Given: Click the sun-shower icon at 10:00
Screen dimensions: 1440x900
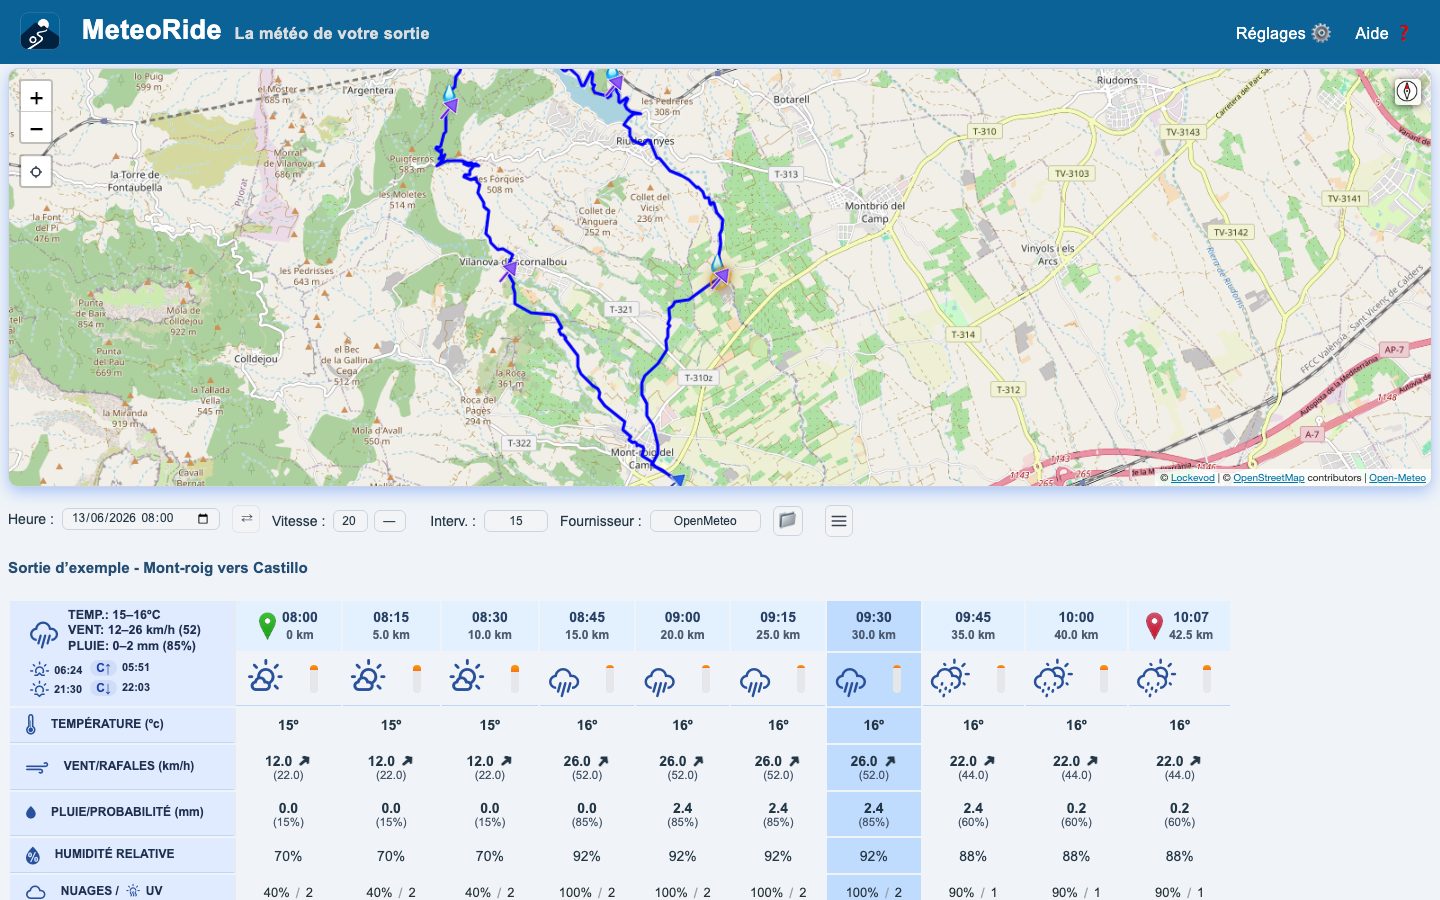Looking at the screenshot, I should [1053, 678].
